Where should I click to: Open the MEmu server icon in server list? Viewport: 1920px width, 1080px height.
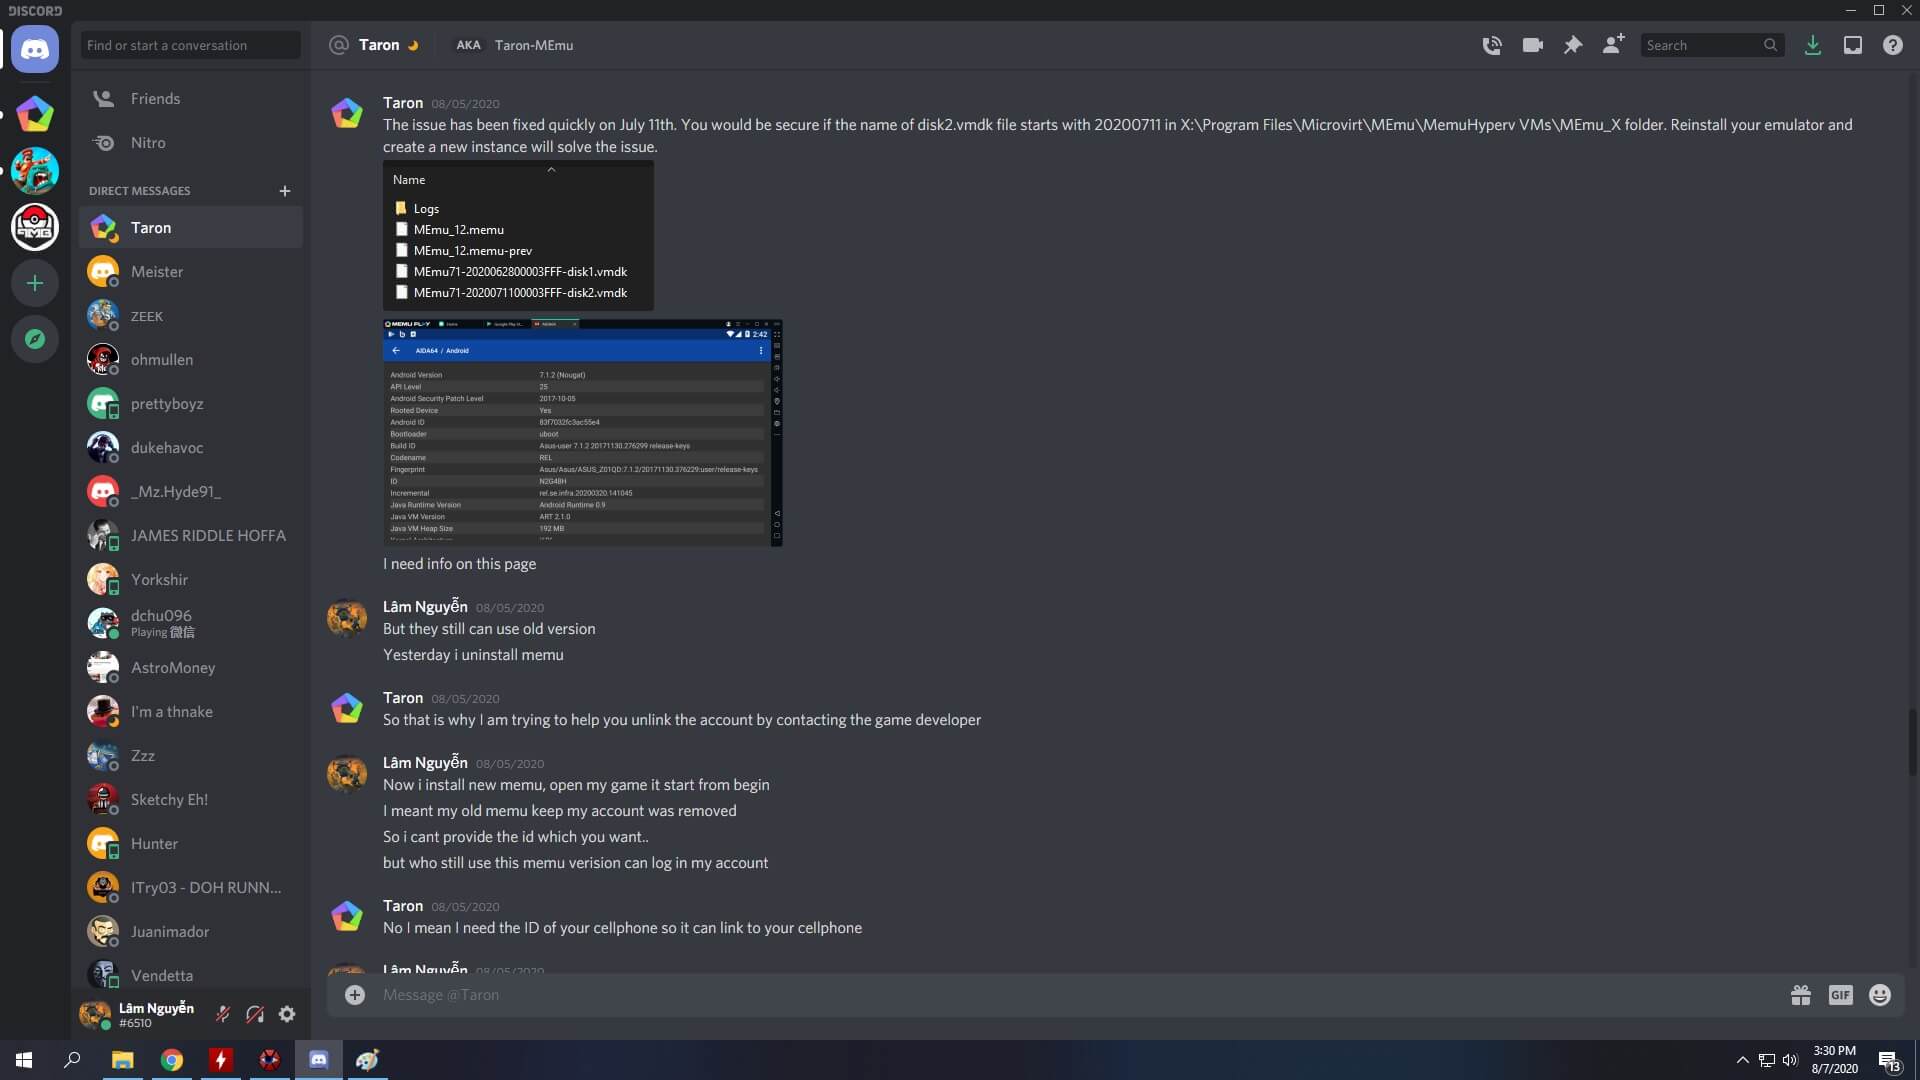[35, 114]
